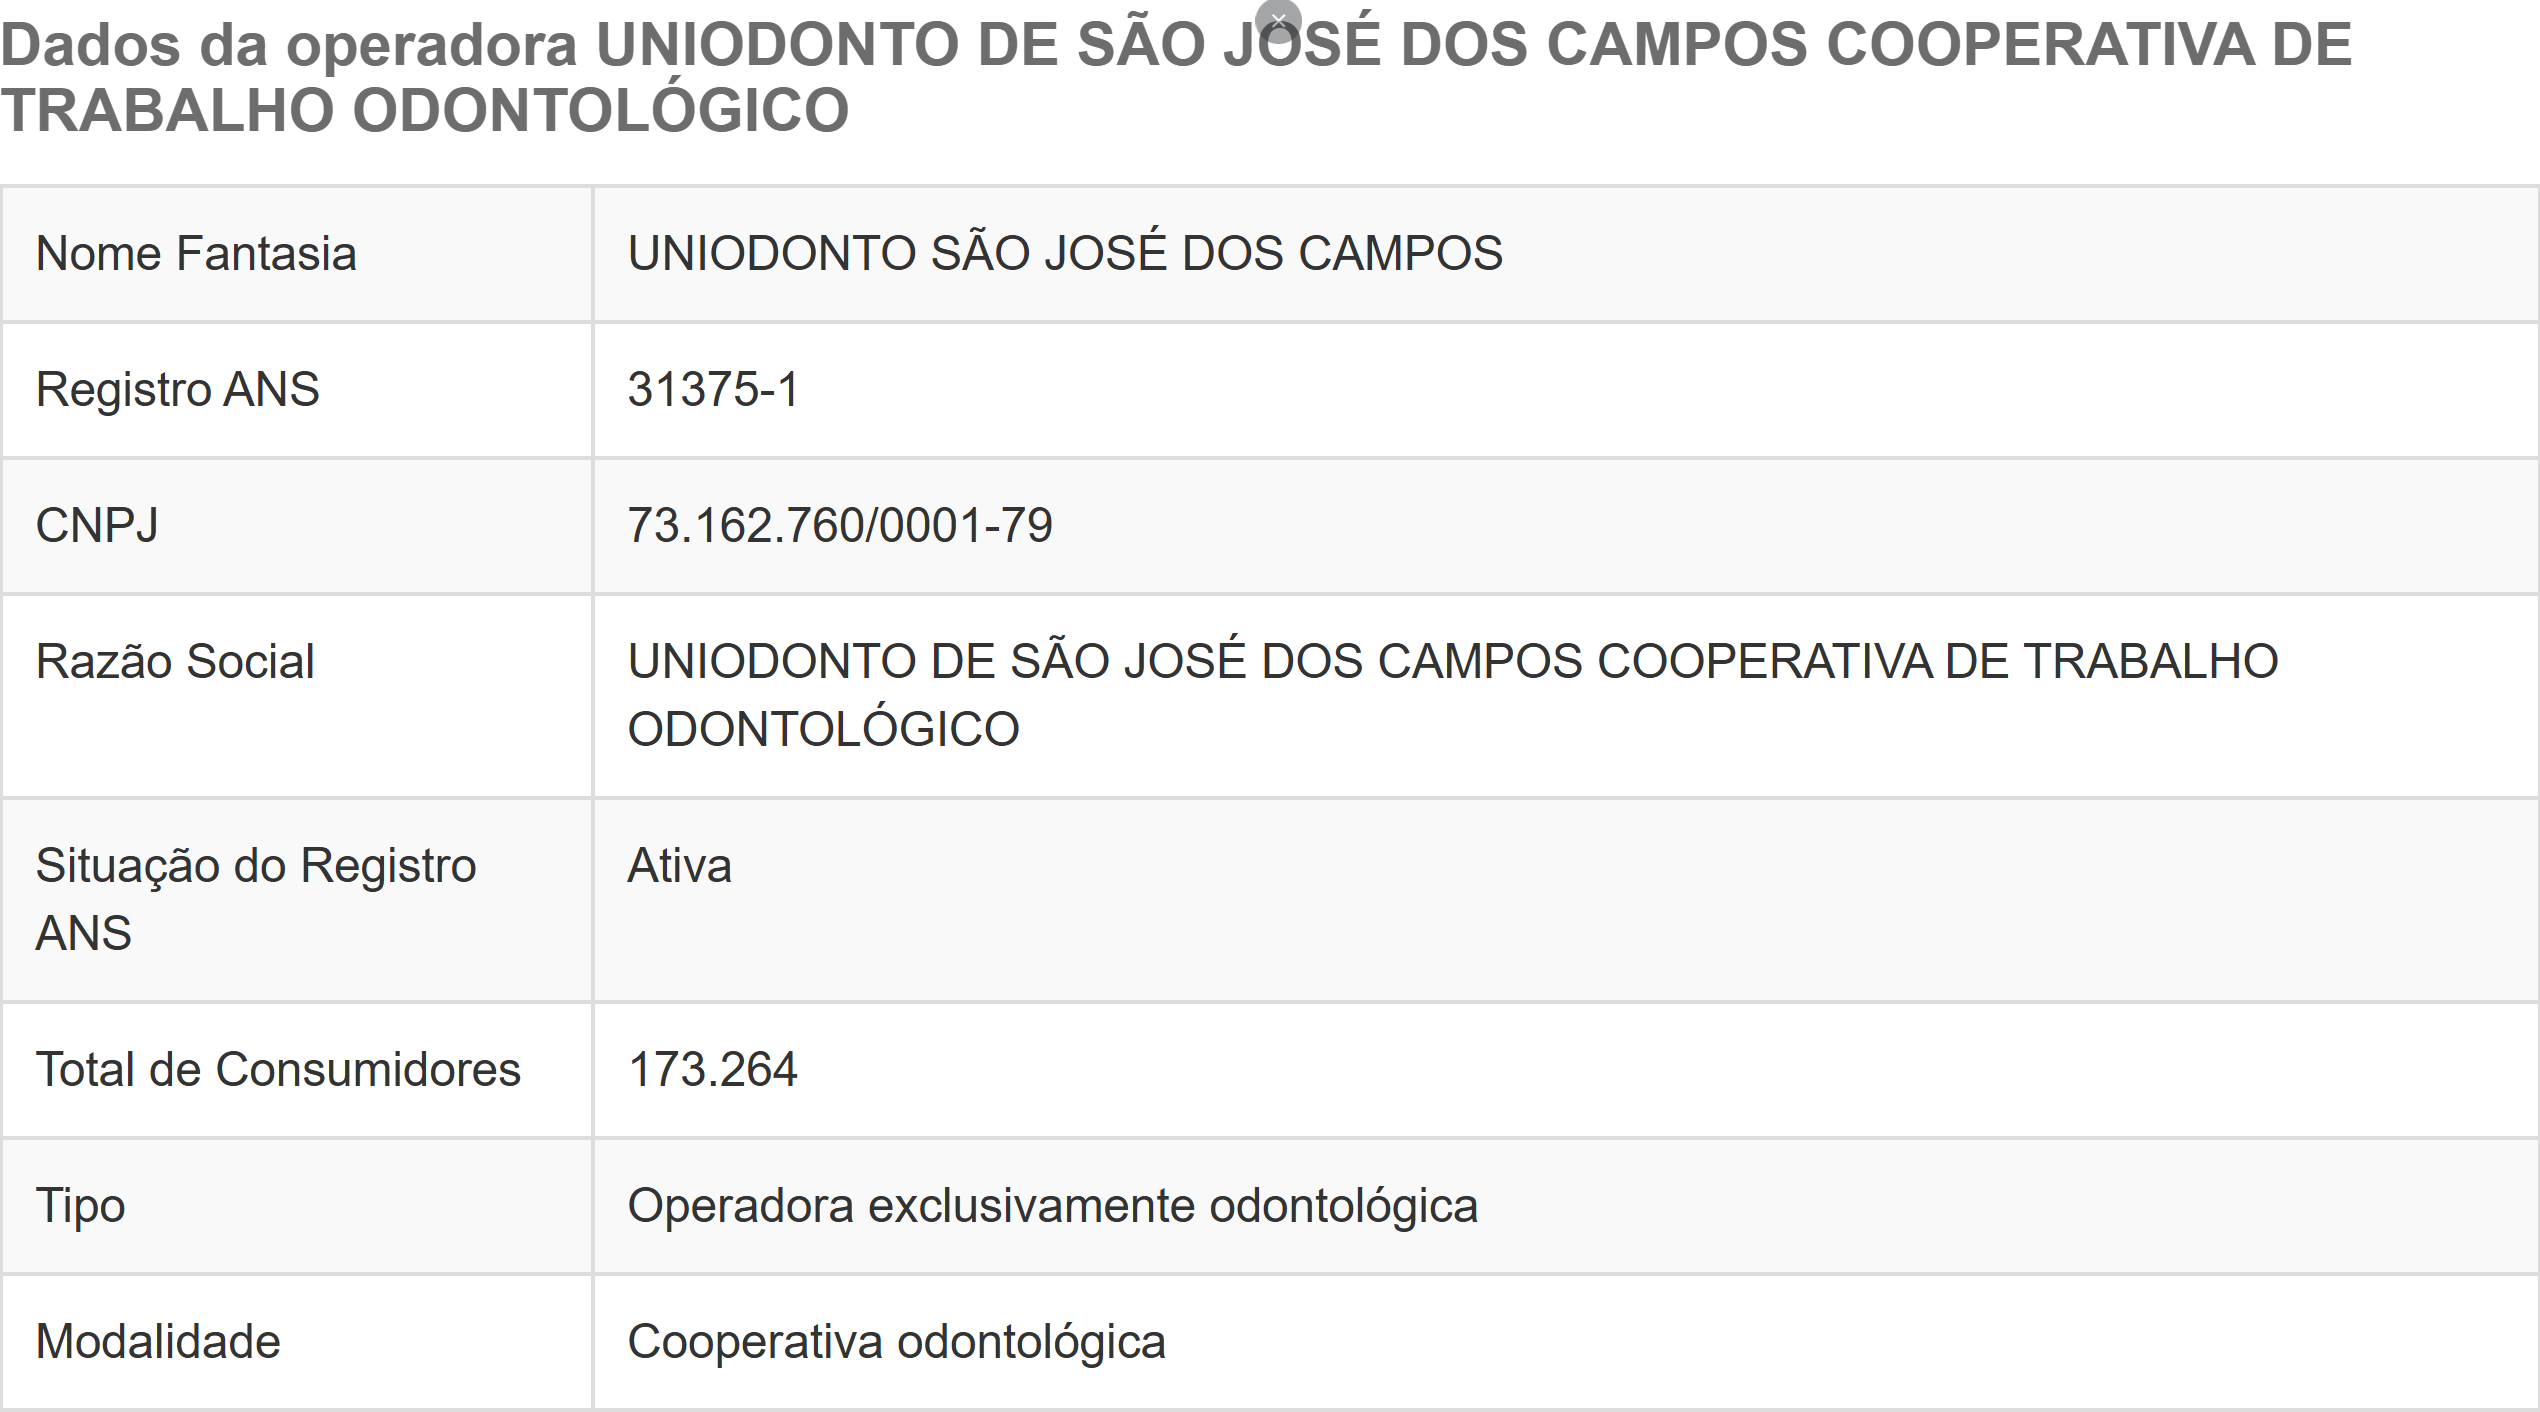
Task: Select the 'Razão Social' label cell
Action: pos(175,661)
